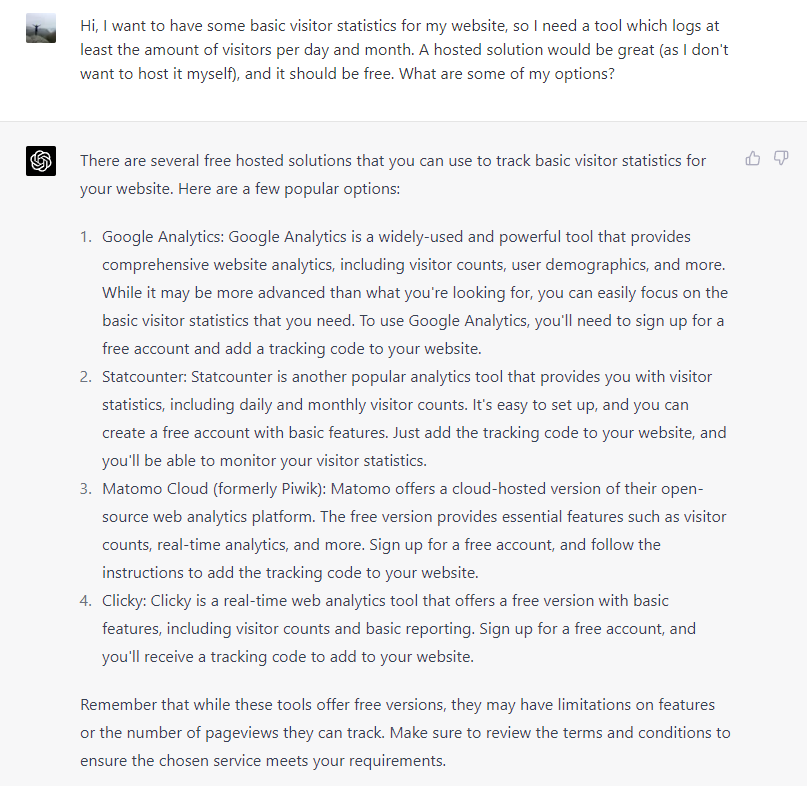Screen dimensions: 807x786
Task: Click the user's question message text
Action: (405, 49)
